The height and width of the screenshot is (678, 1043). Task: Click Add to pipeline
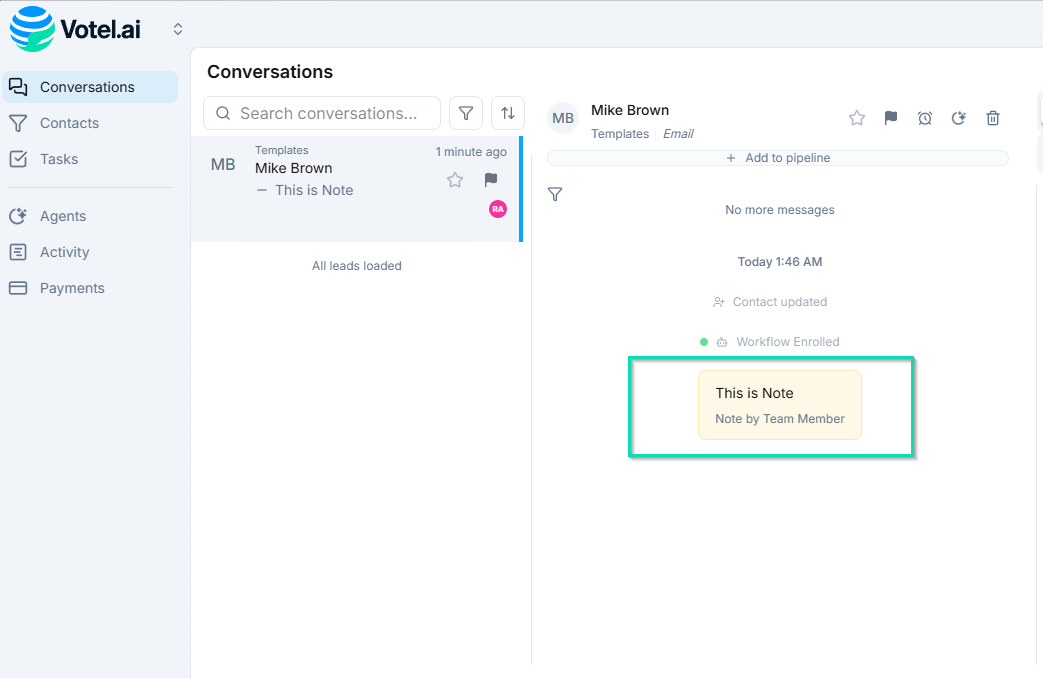(x=777, y=157)
